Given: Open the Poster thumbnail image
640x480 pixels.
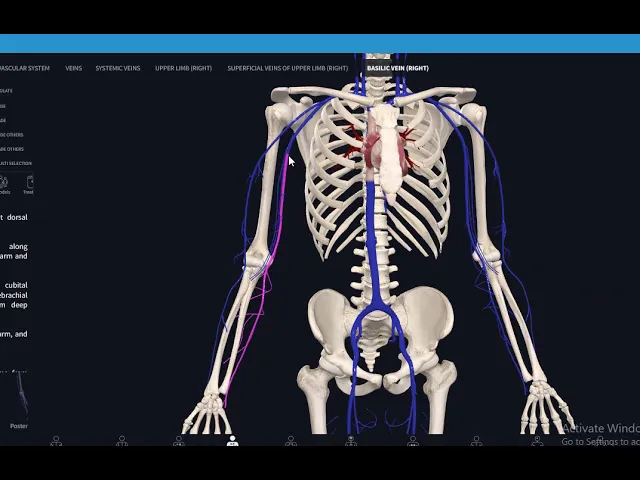Looking at the screenshot, I should (x=22, y=395).
